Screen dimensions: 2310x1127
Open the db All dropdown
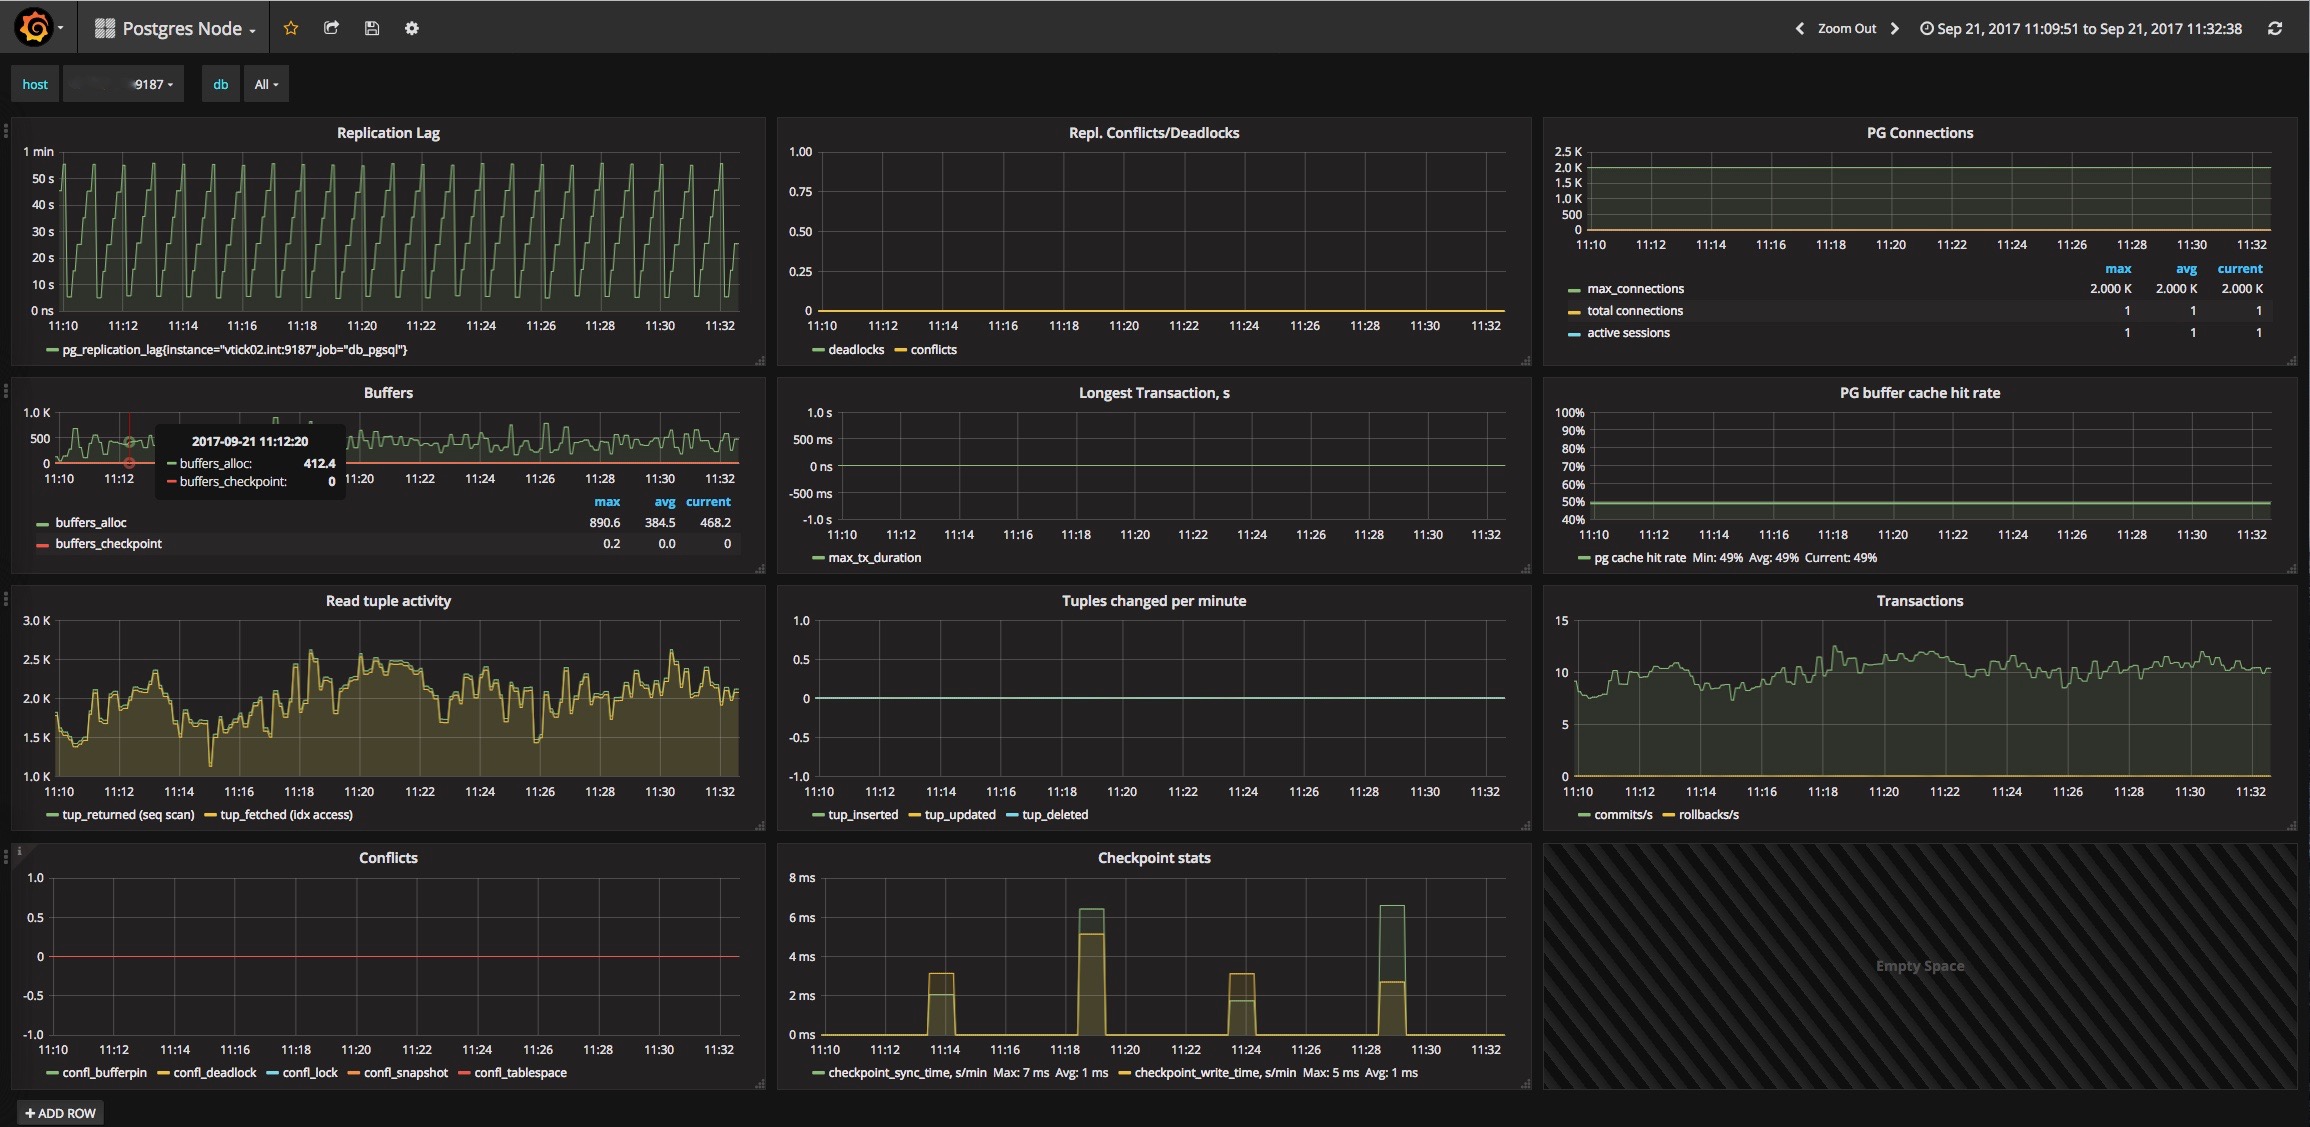pos(266,85)
